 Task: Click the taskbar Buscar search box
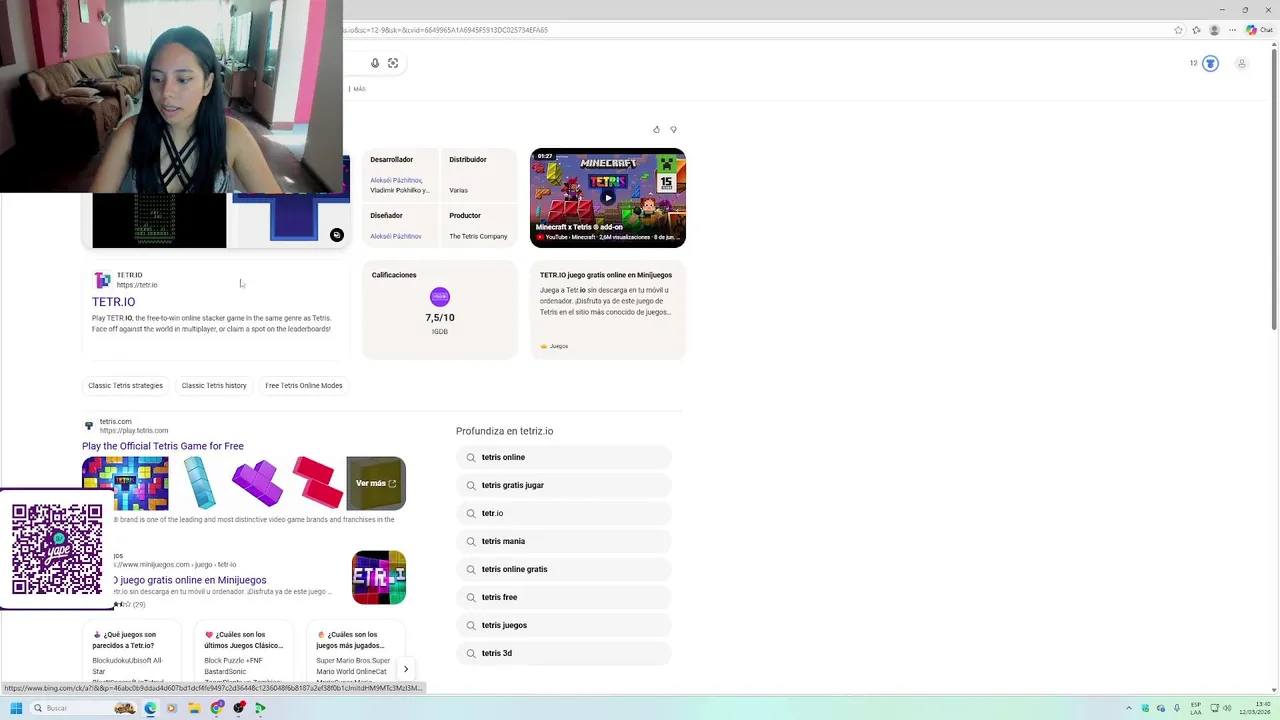pyautogui.click(x=82, y=708)
